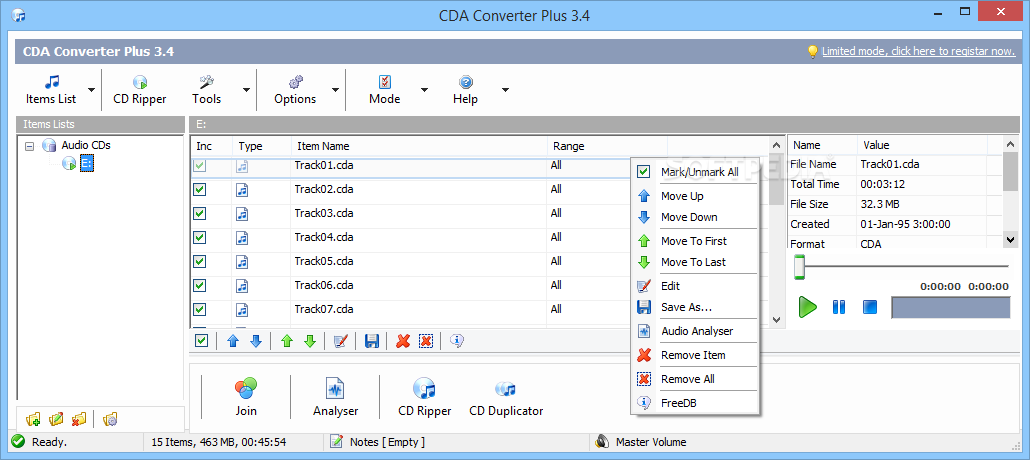Image resolution: width=1030 pixels, height=460 pixels.
Task: Uncheck the Track03.cda include checkbox
Action: point(200,213)
